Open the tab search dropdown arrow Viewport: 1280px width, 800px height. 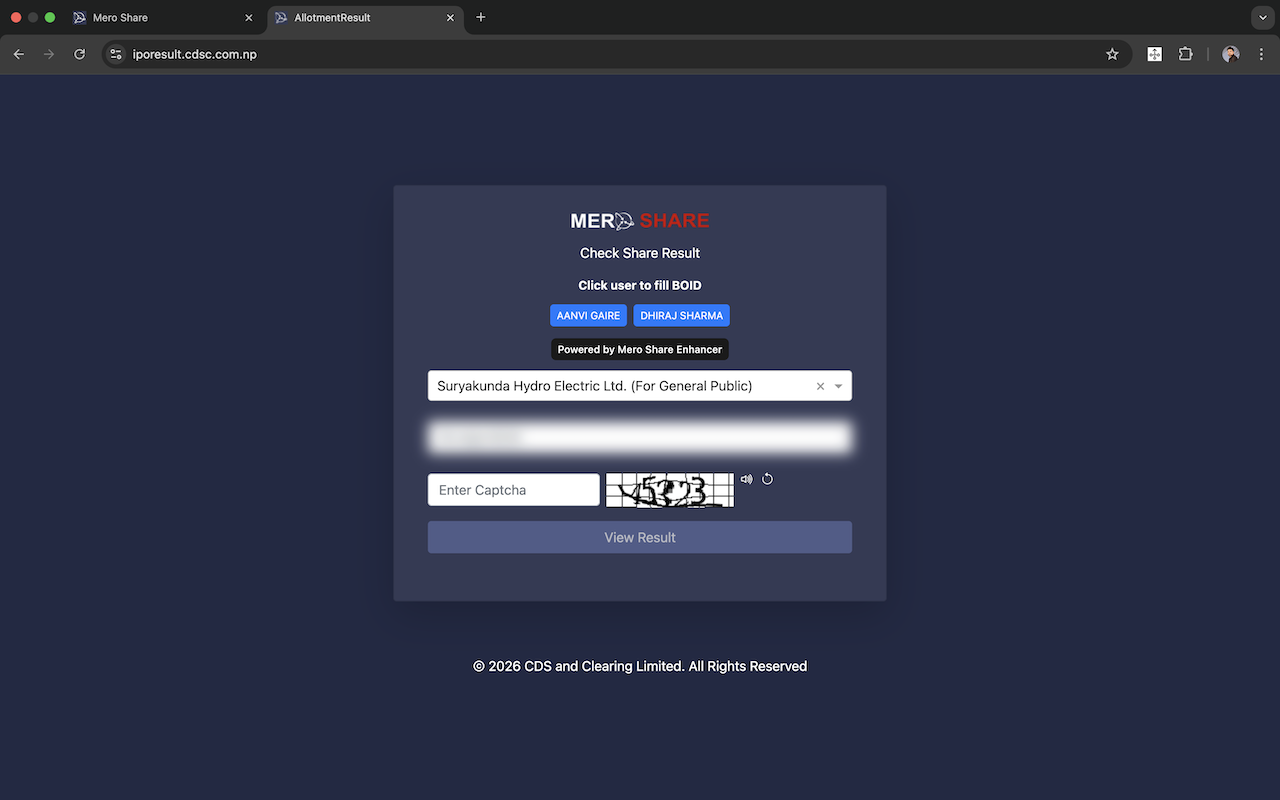(1261, 17)
